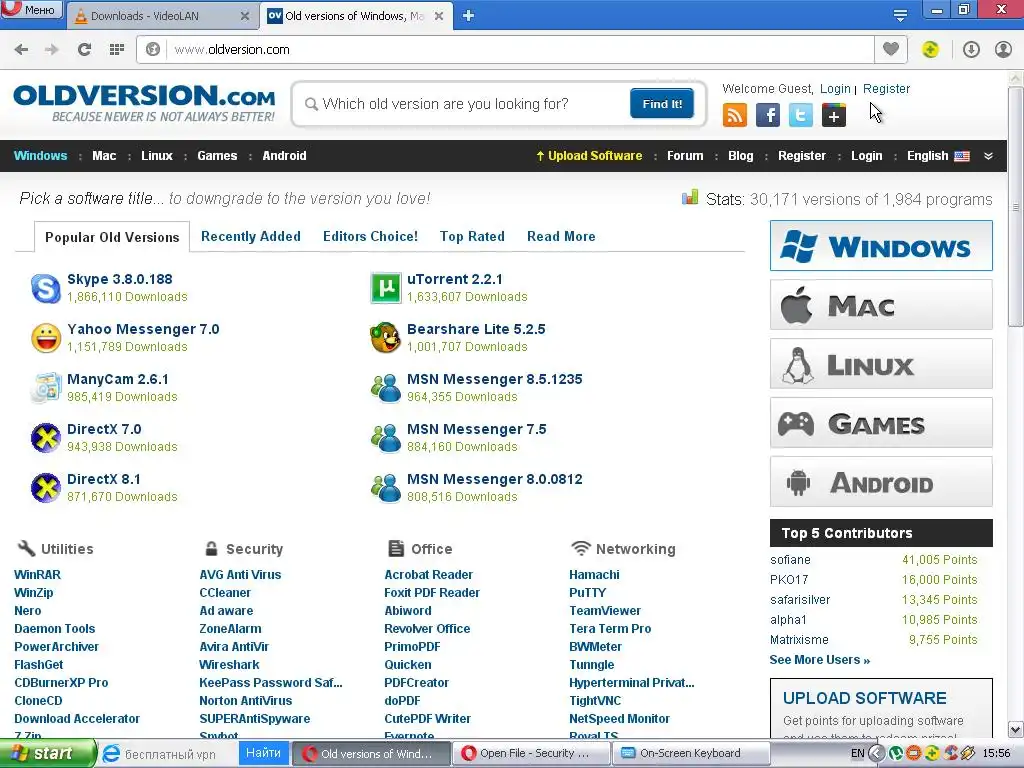Open the downloads arrow icon in toolbar

click(971, 50)
